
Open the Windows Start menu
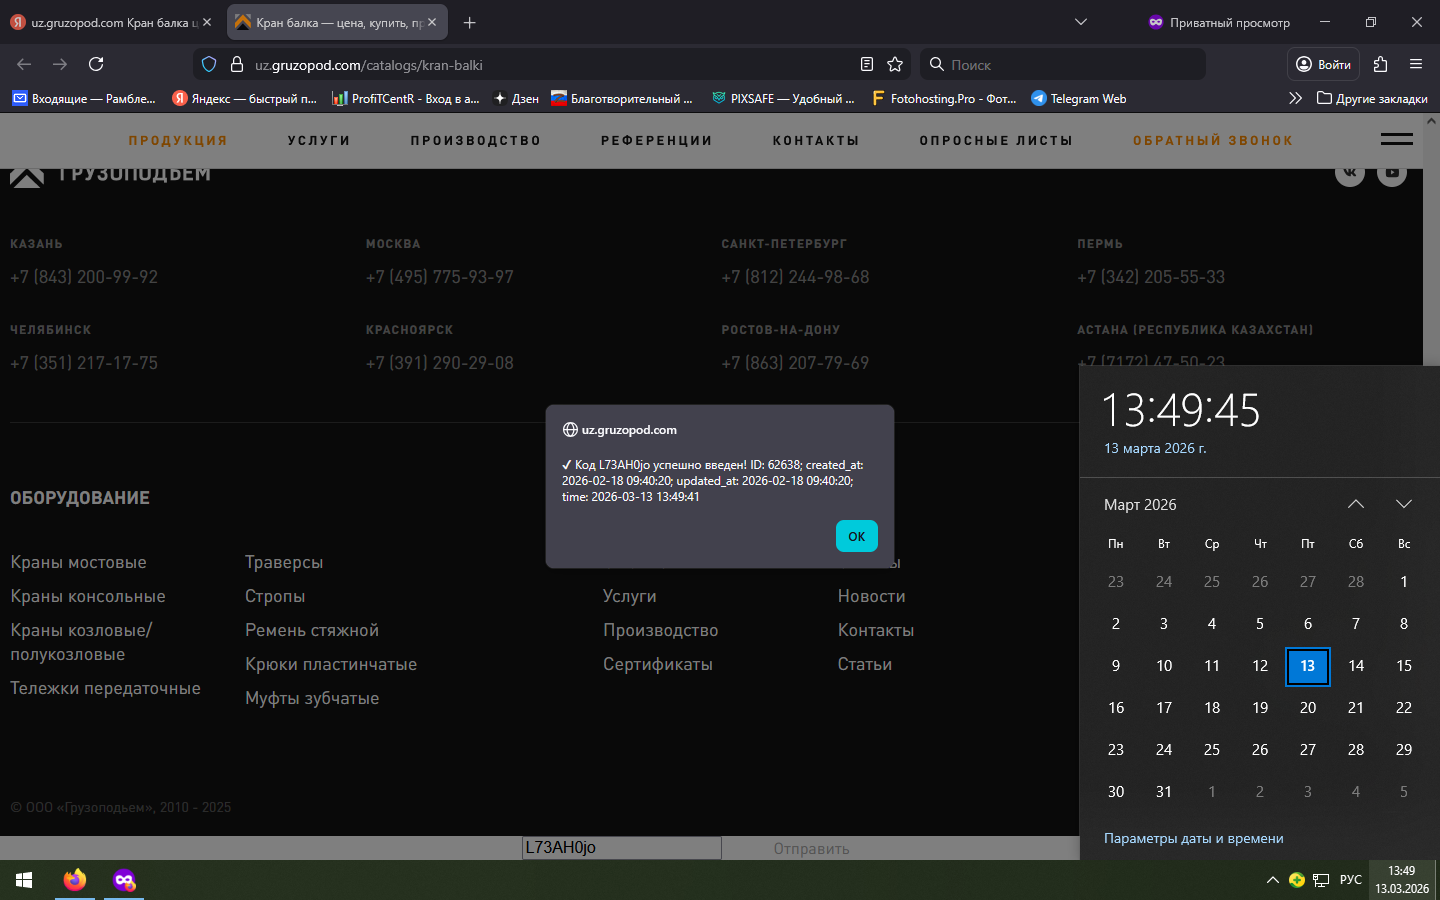tap(24, 880)
